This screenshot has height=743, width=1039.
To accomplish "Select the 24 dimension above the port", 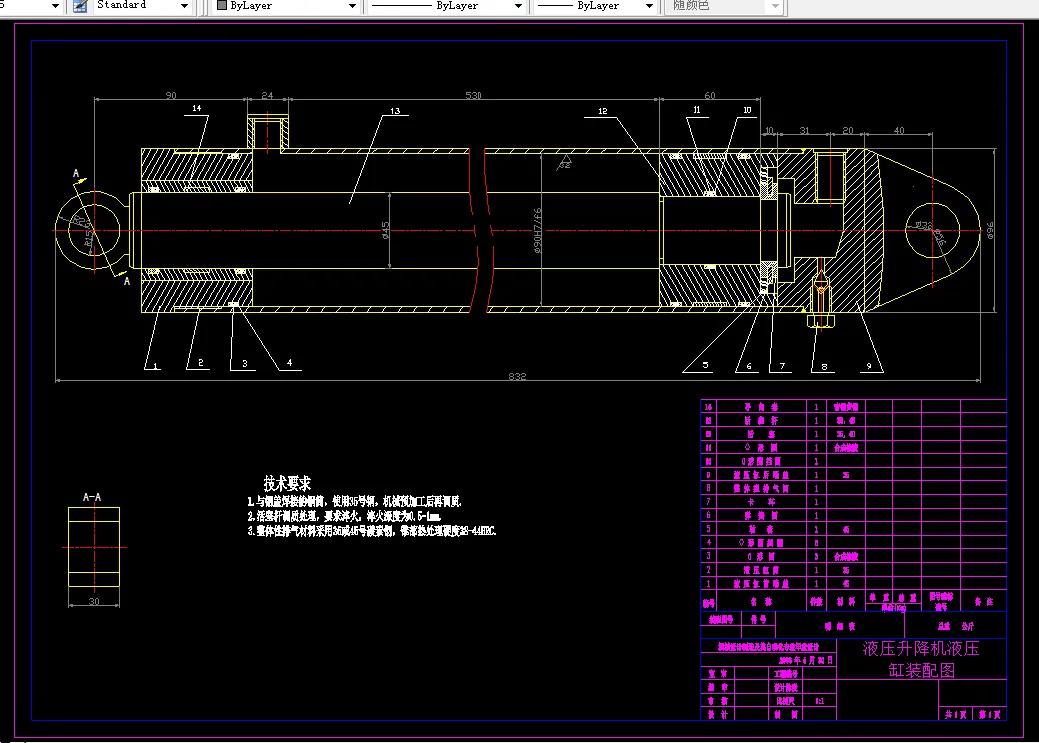I will click(x=267, y=95).
